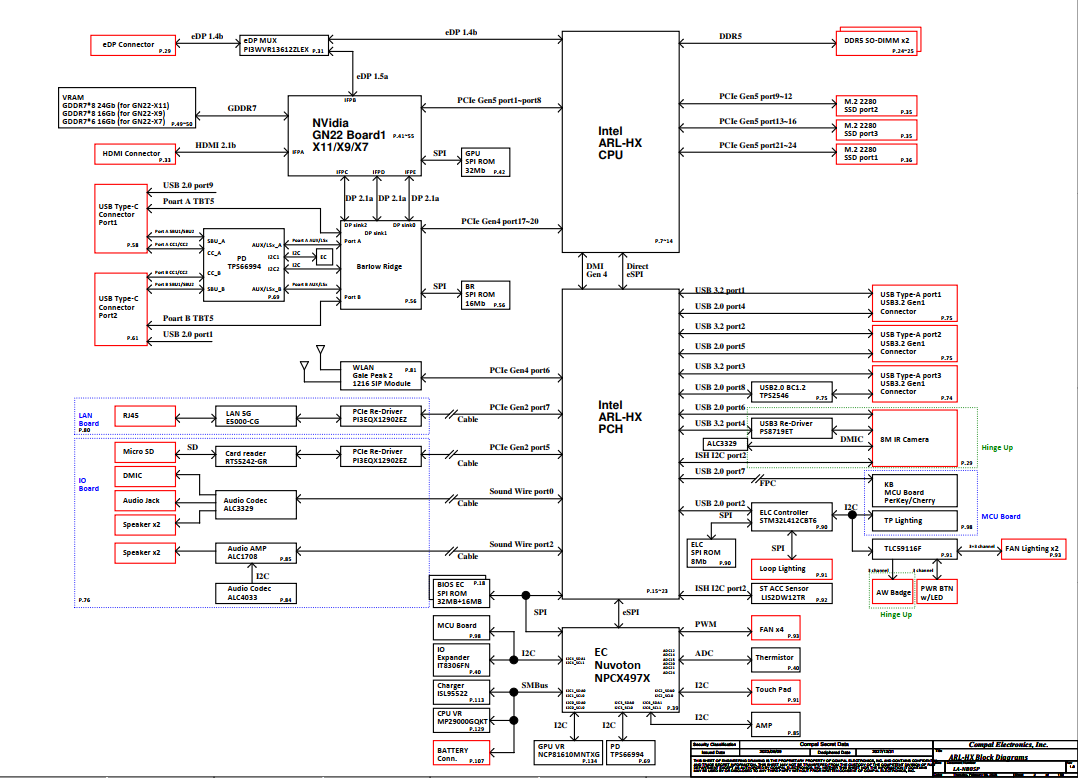Select the Barlow Ridge block
The height and width of the screenshot is (778, 1078).
(x=380, y=266)
